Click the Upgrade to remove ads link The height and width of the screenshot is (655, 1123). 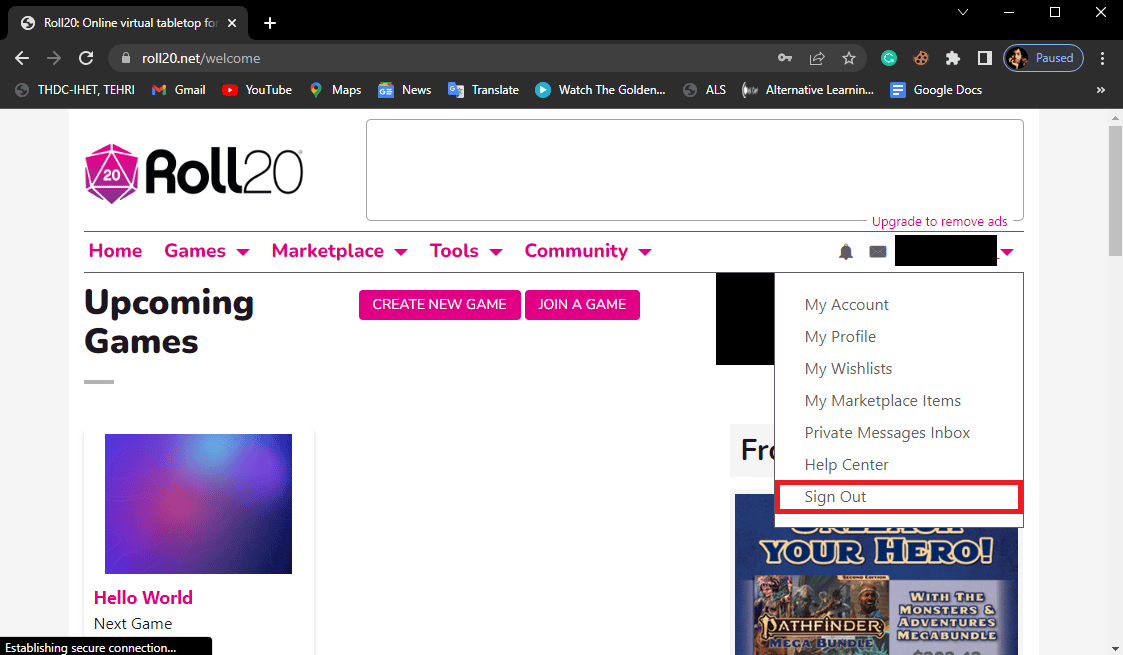[940, 221]
